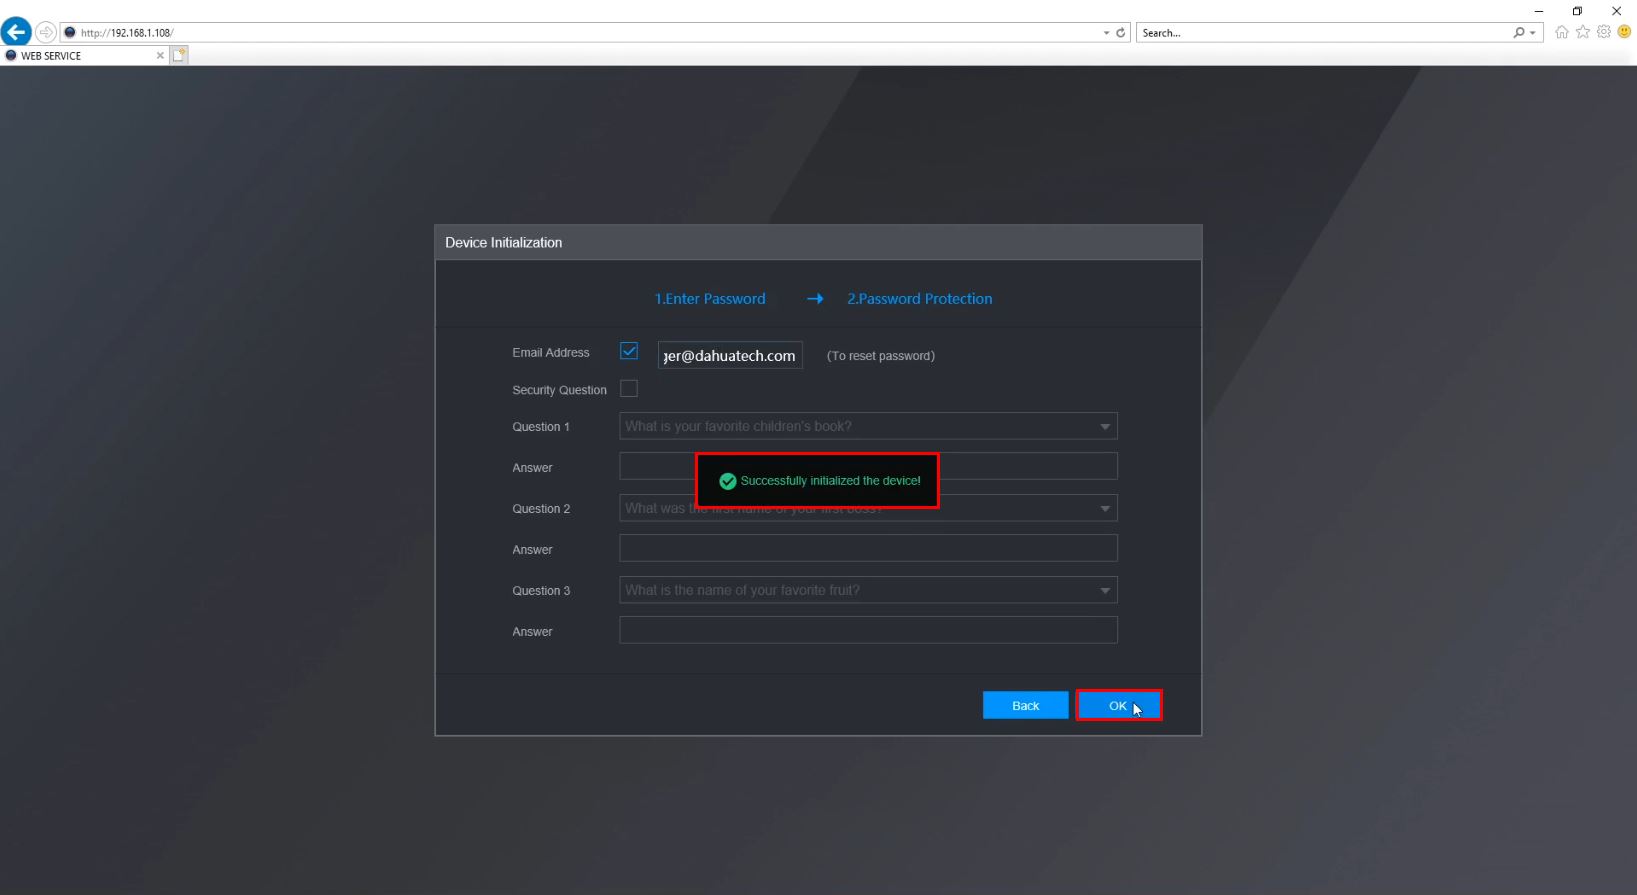Screen dimensions: 1637x895
Task: Open a new tab with the new-tab button
Action: (179, 55)
